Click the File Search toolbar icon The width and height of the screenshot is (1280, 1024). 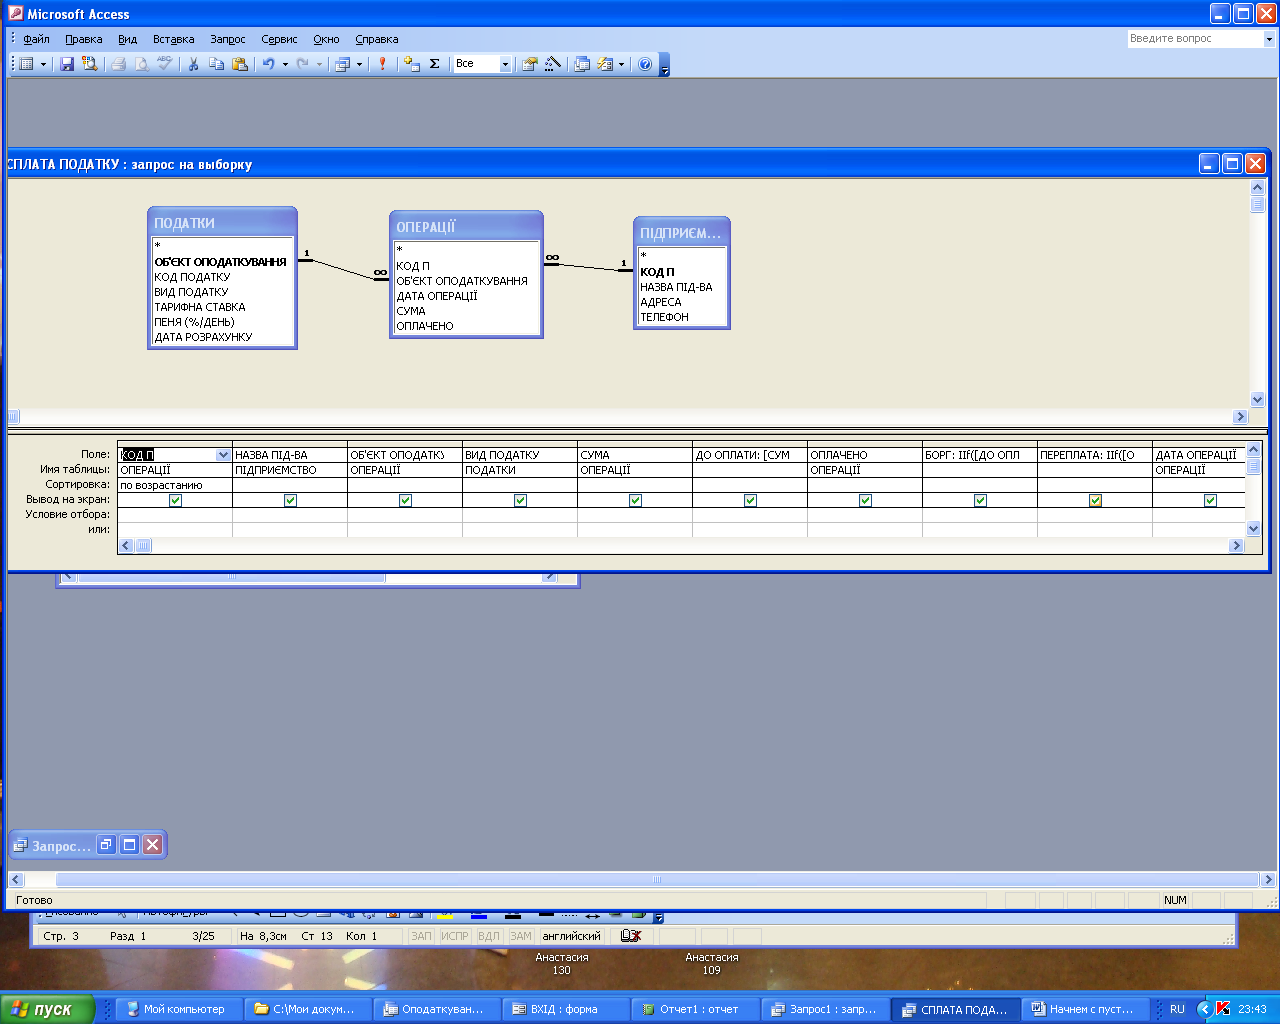90,64
